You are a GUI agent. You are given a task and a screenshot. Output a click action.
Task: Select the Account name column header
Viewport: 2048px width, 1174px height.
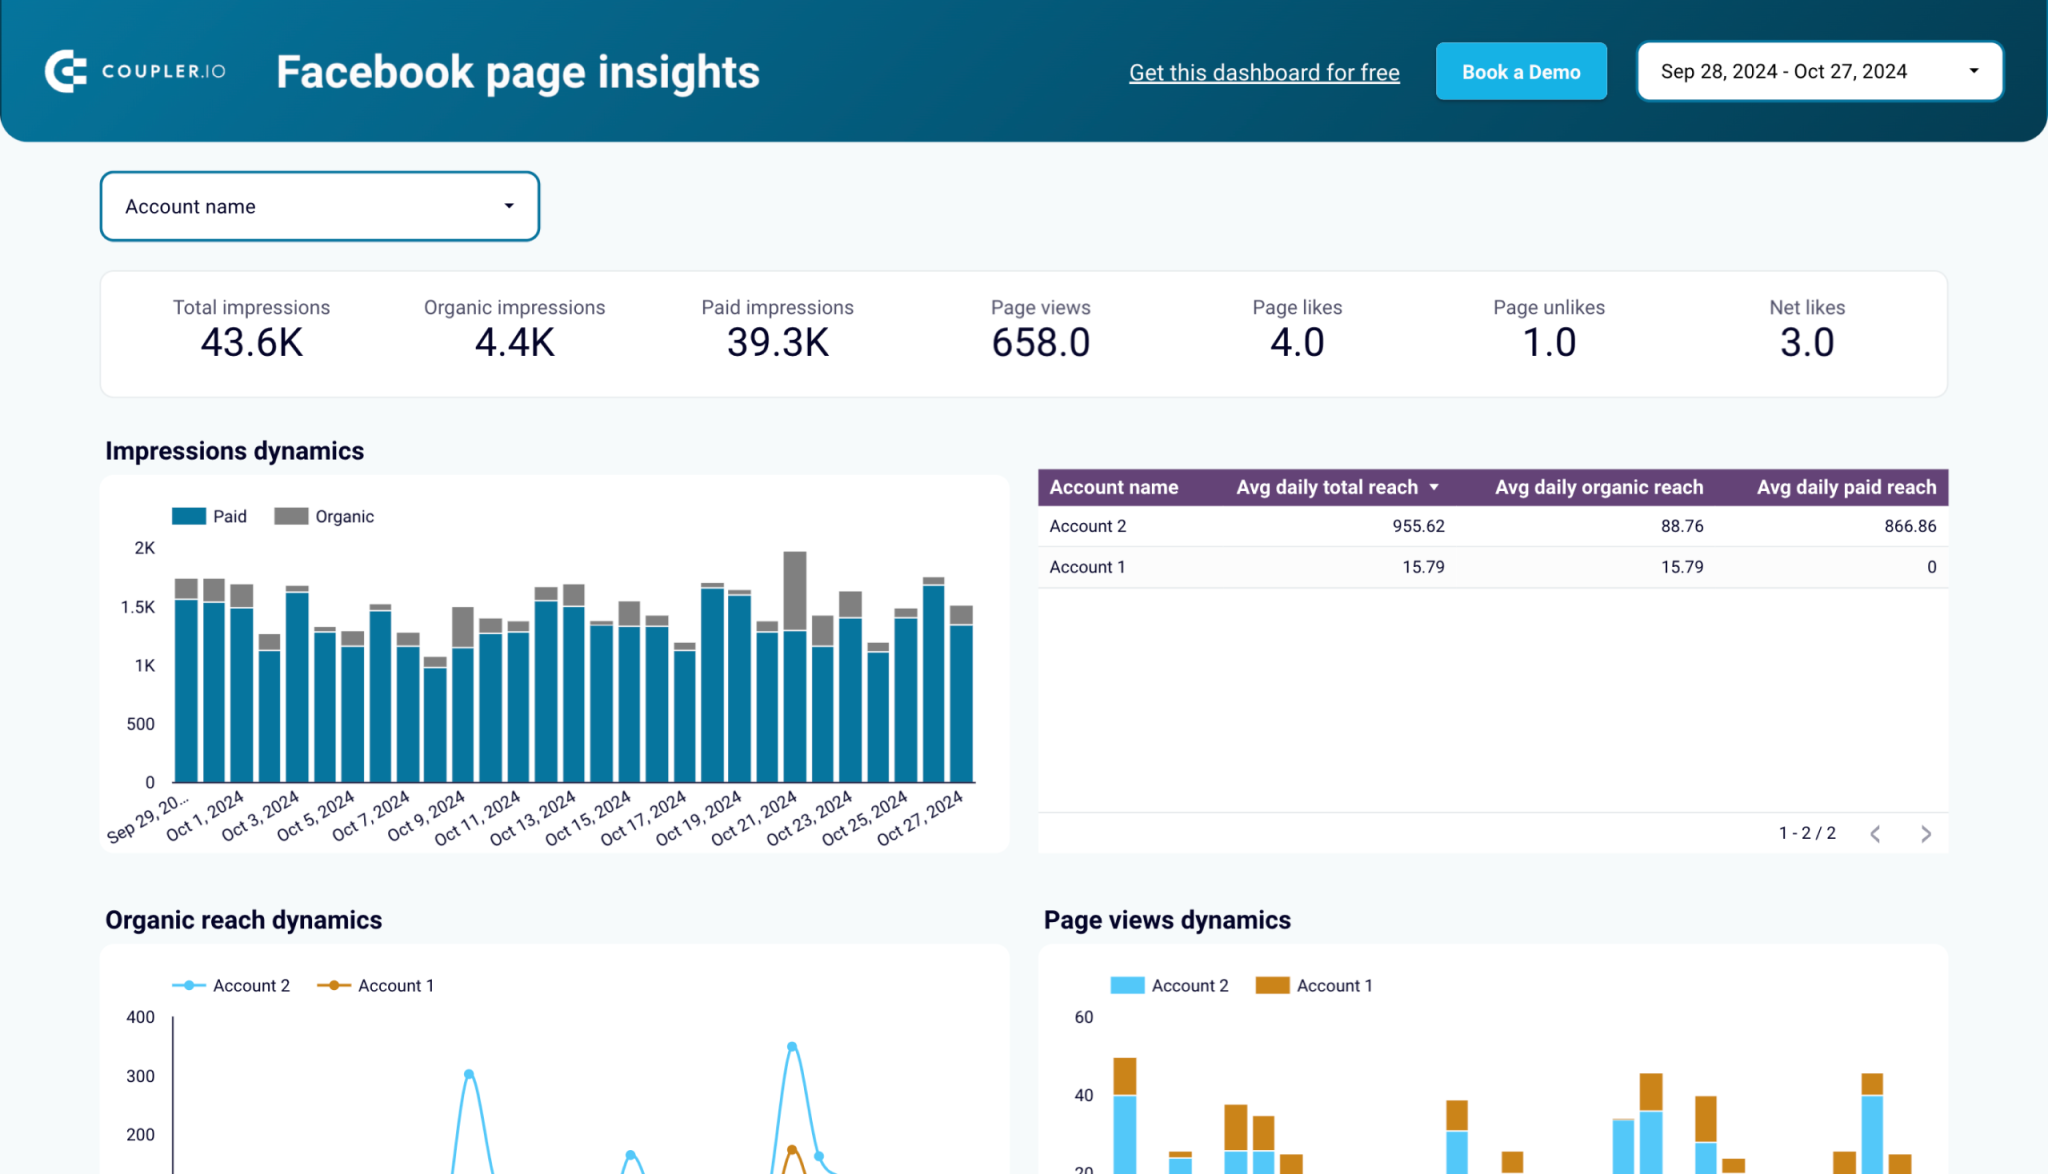(1113, 487)
